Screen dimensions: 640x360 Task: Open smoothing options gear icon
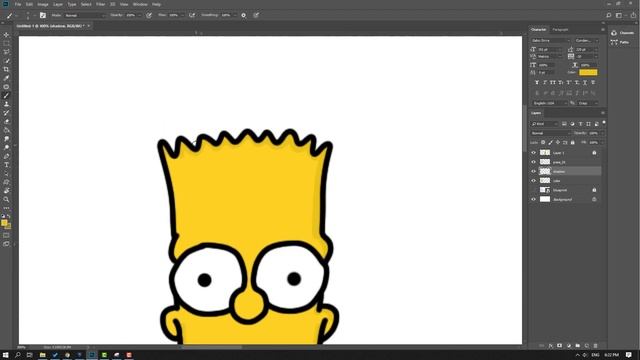click(244, 15)
